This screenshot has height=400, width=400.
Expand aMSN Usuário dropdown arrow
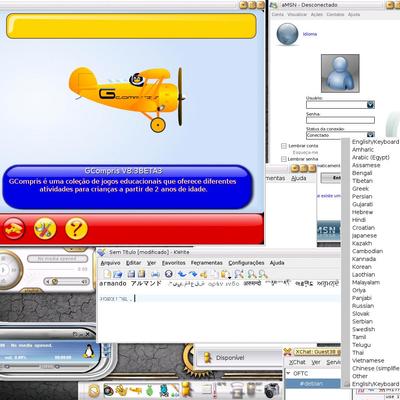click(371, 105)
